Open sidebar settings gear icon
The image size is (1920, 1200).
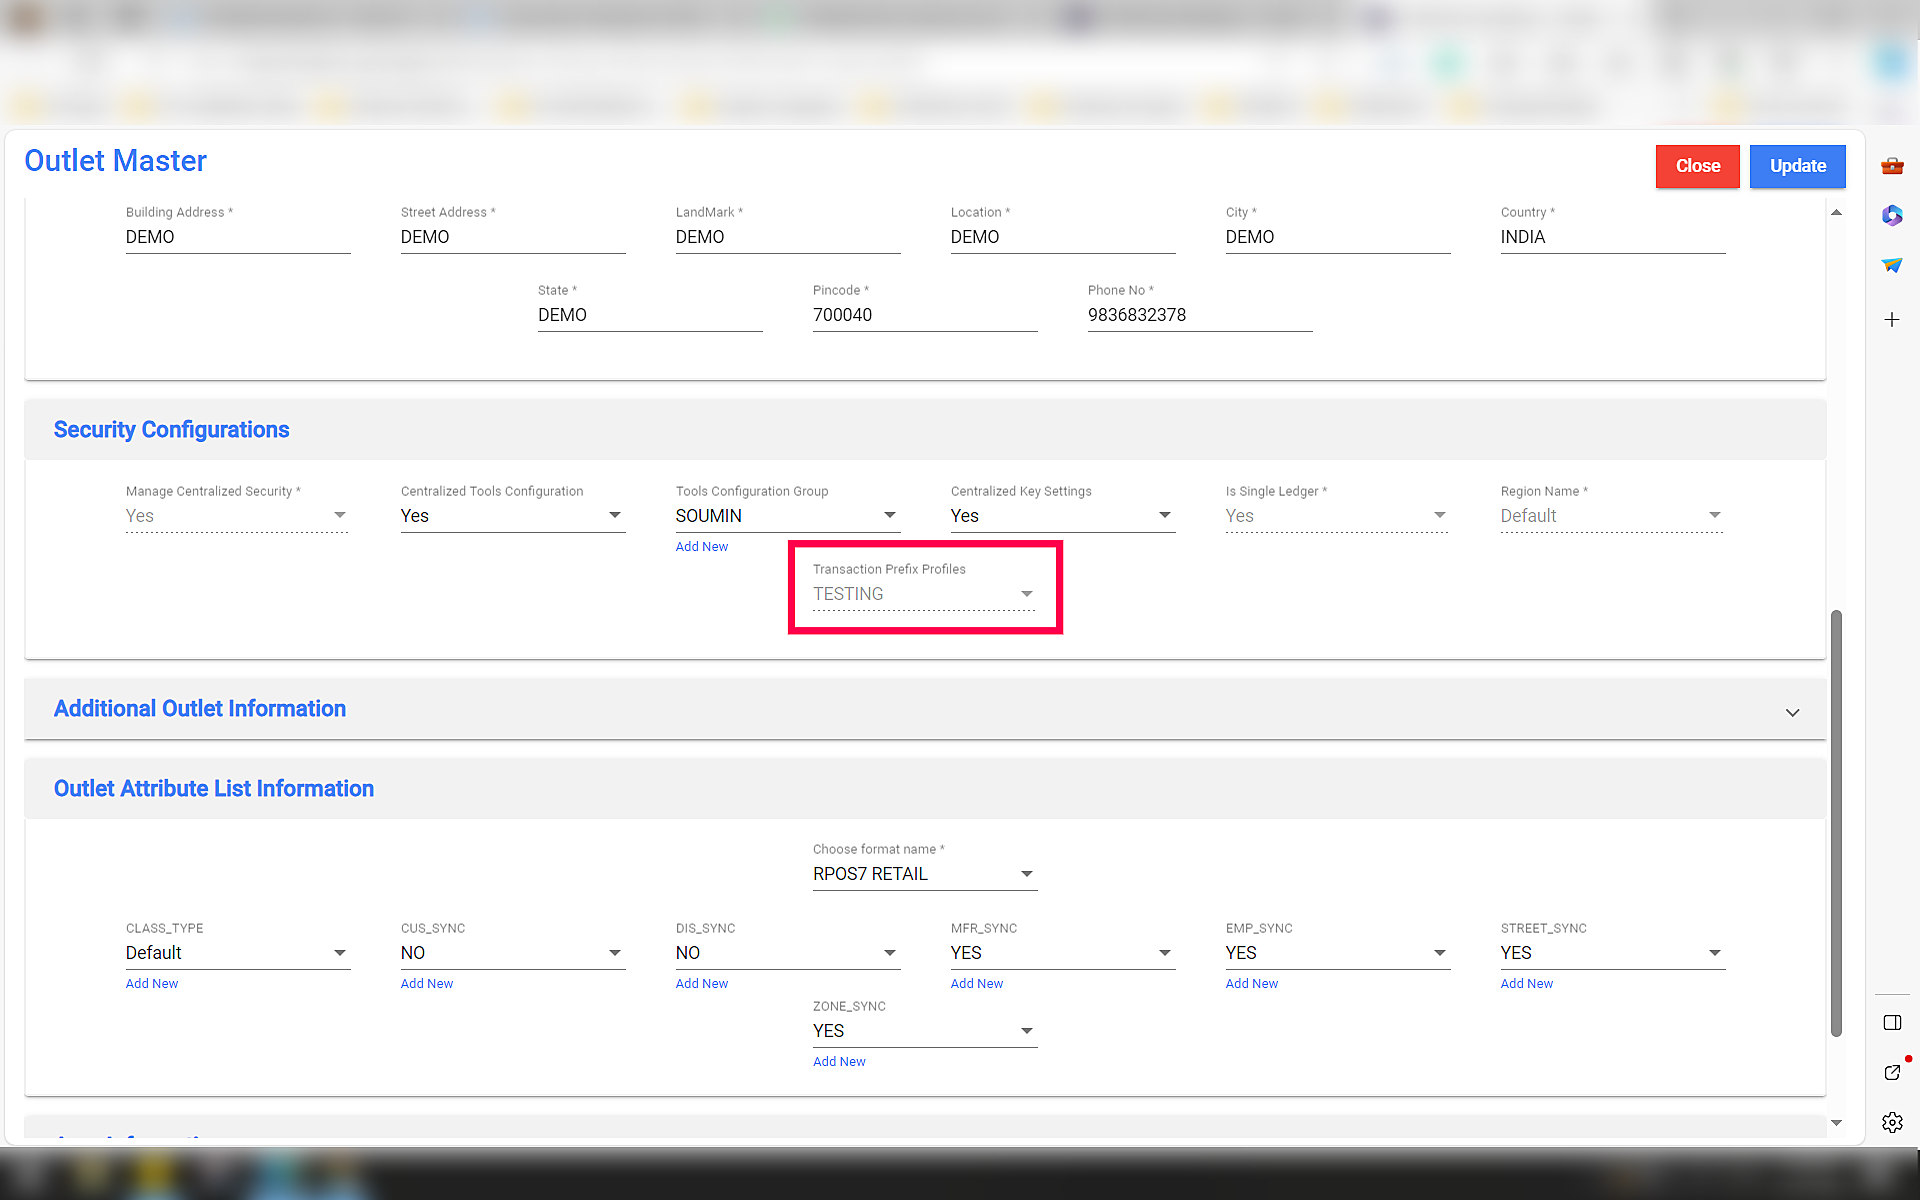(1891, 1122)
